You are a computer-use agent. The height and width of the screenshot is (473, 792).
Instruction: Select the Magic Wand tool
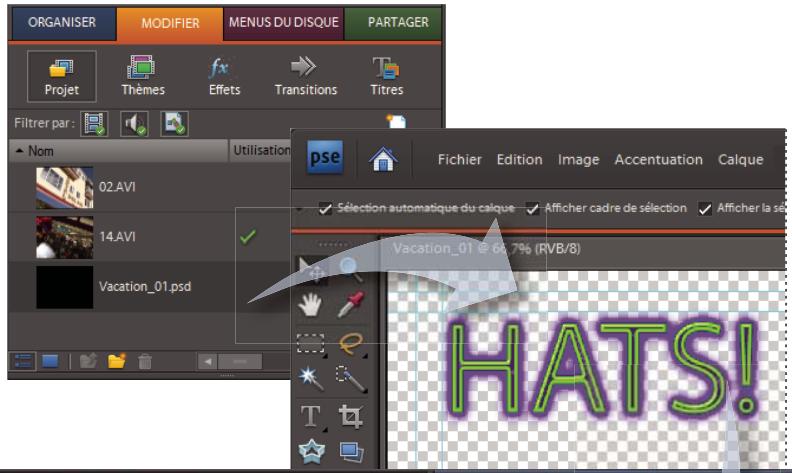[x=311, y=379]
